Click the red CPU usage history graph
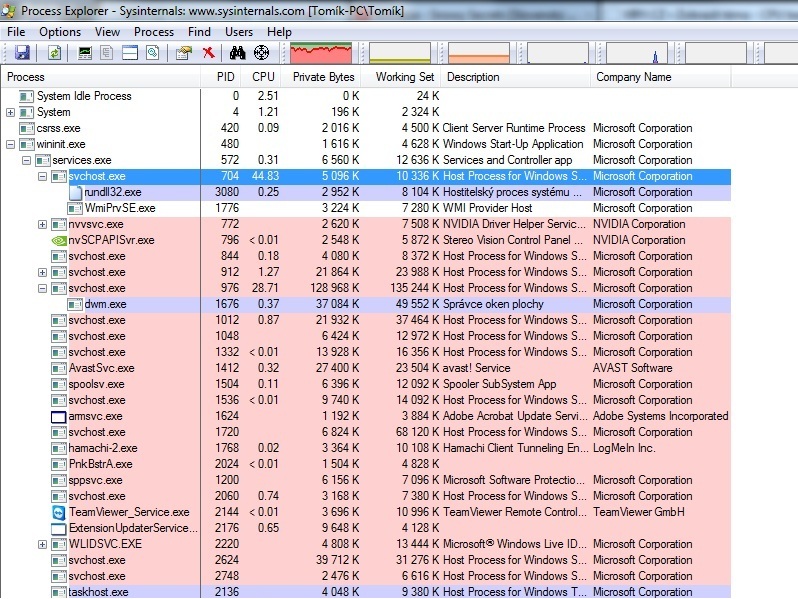Image resolution: width=798 pixels, height=599 pixels. 320,53
